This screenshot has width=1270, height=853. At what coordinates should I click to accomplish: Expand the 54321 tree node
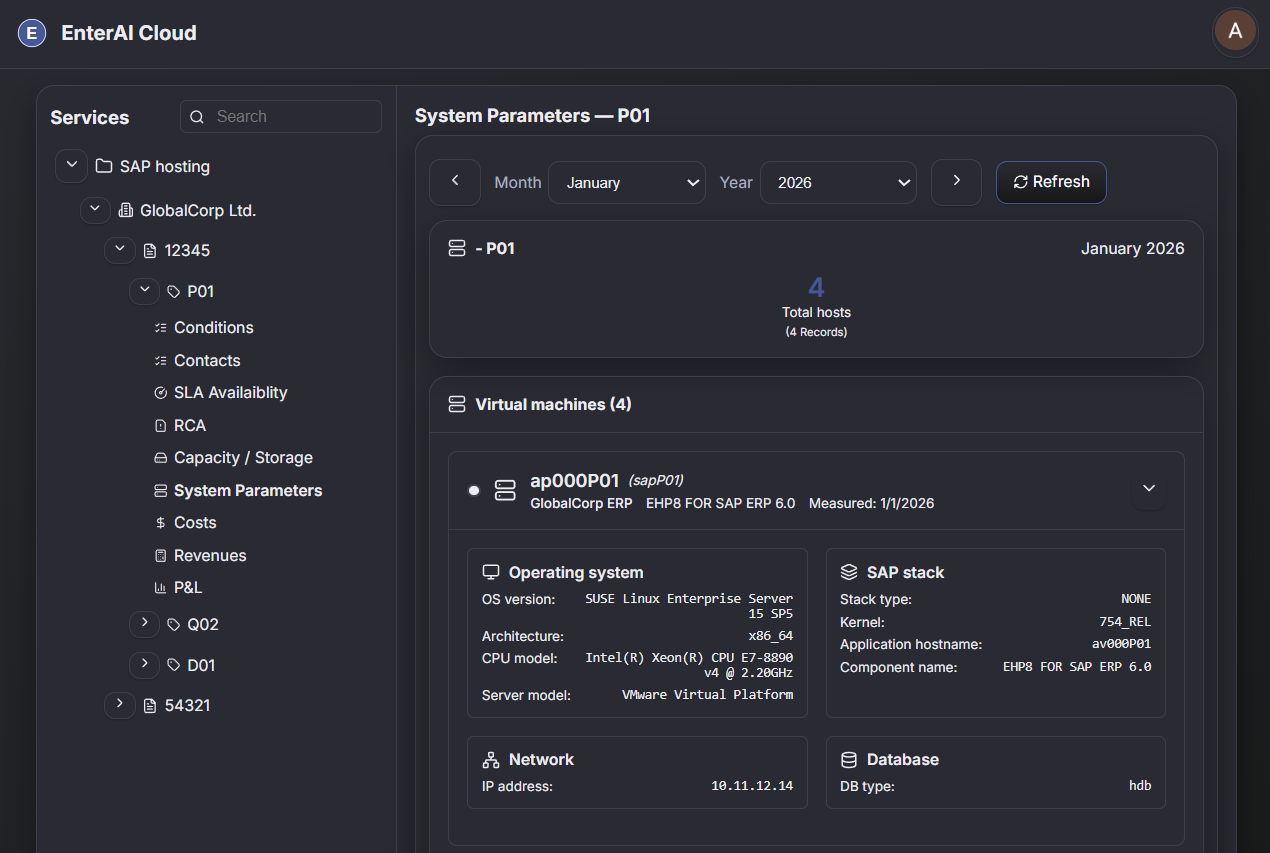click(119, 704)
